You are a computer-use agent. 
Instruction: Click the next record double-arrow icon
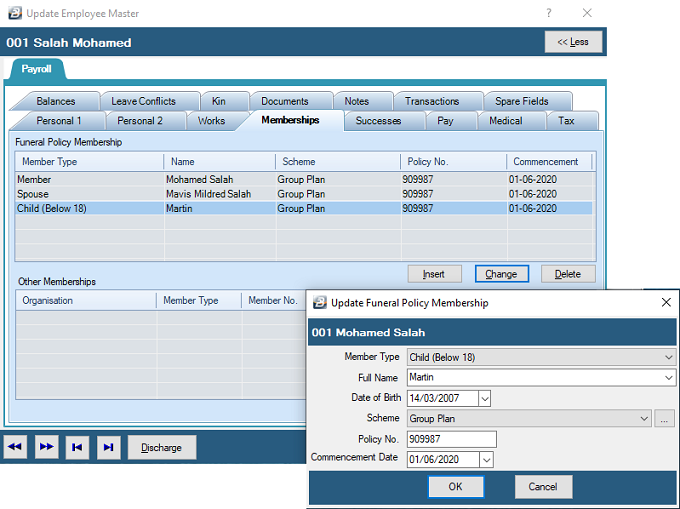point(46,447)
